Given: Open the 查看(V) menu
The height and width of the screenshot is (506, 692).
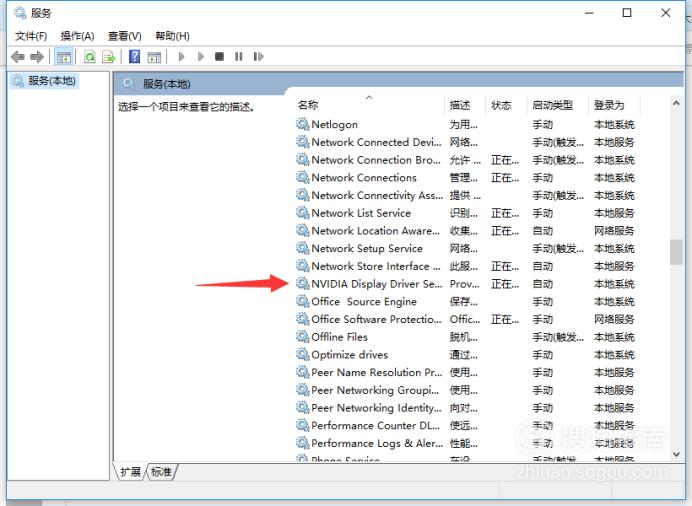Looking at the screenshot, I should tap(124, 36).
